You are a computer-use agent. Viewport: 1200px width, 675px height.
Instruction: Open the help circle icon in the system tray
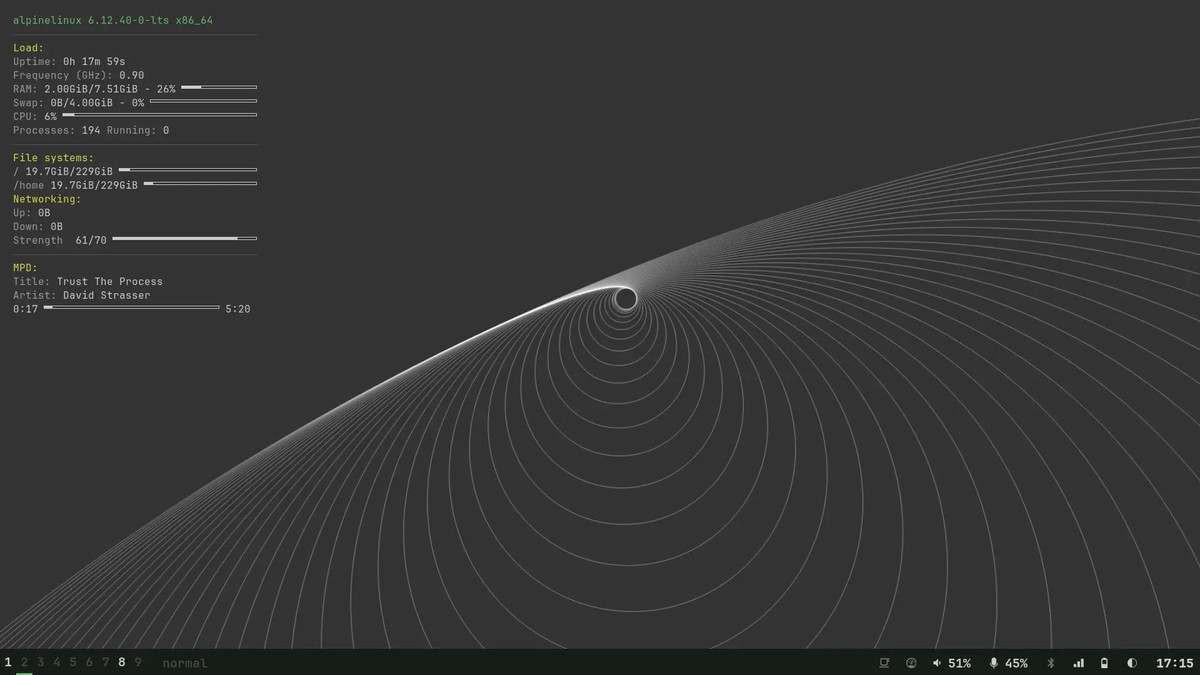(911, 662)
